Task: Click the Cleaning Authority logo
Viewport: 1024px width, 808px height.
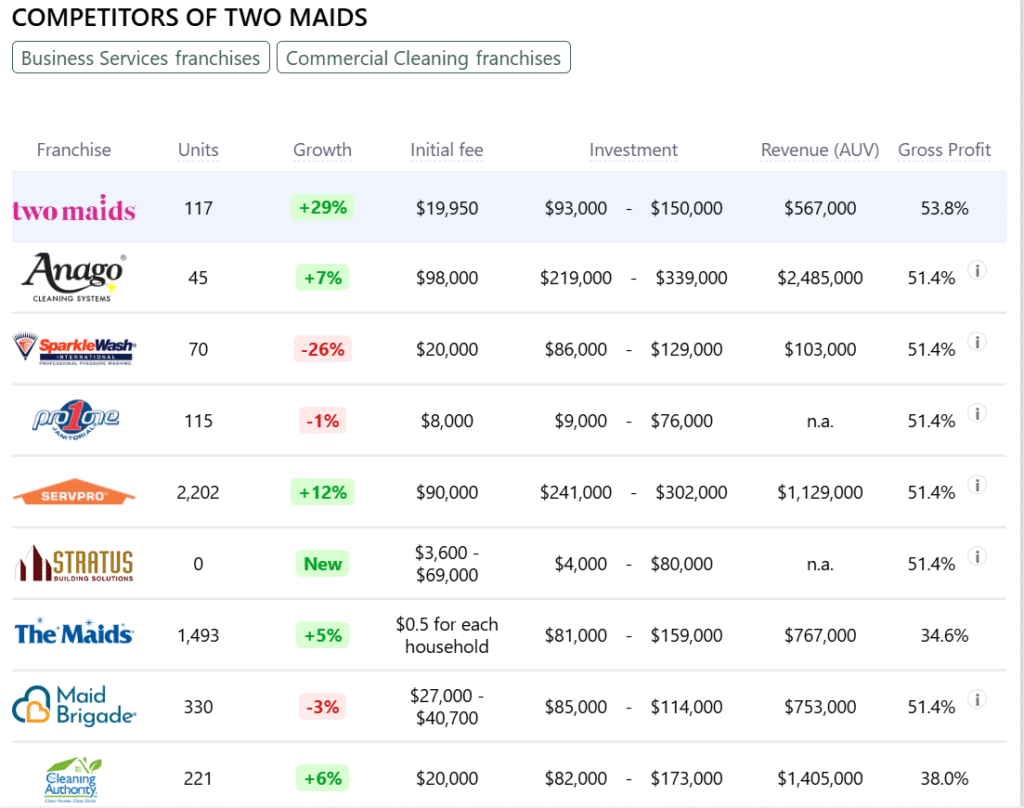Action: [72, 779]
